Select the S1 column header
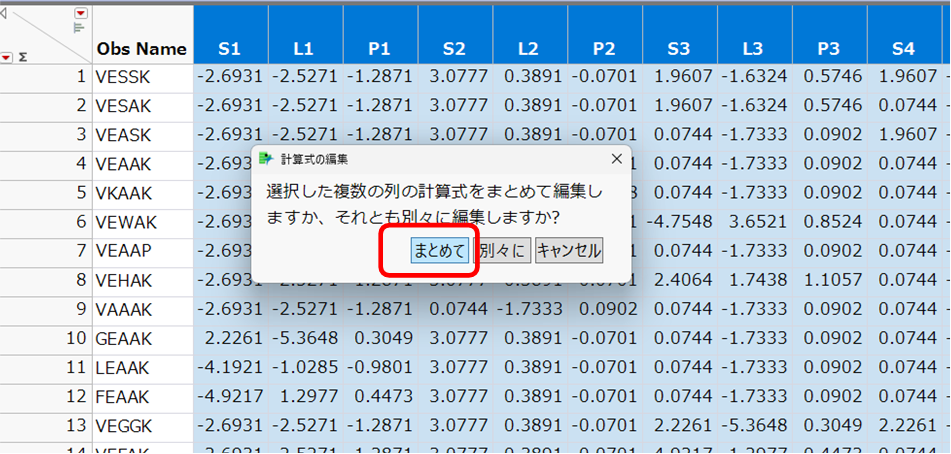 230,35
